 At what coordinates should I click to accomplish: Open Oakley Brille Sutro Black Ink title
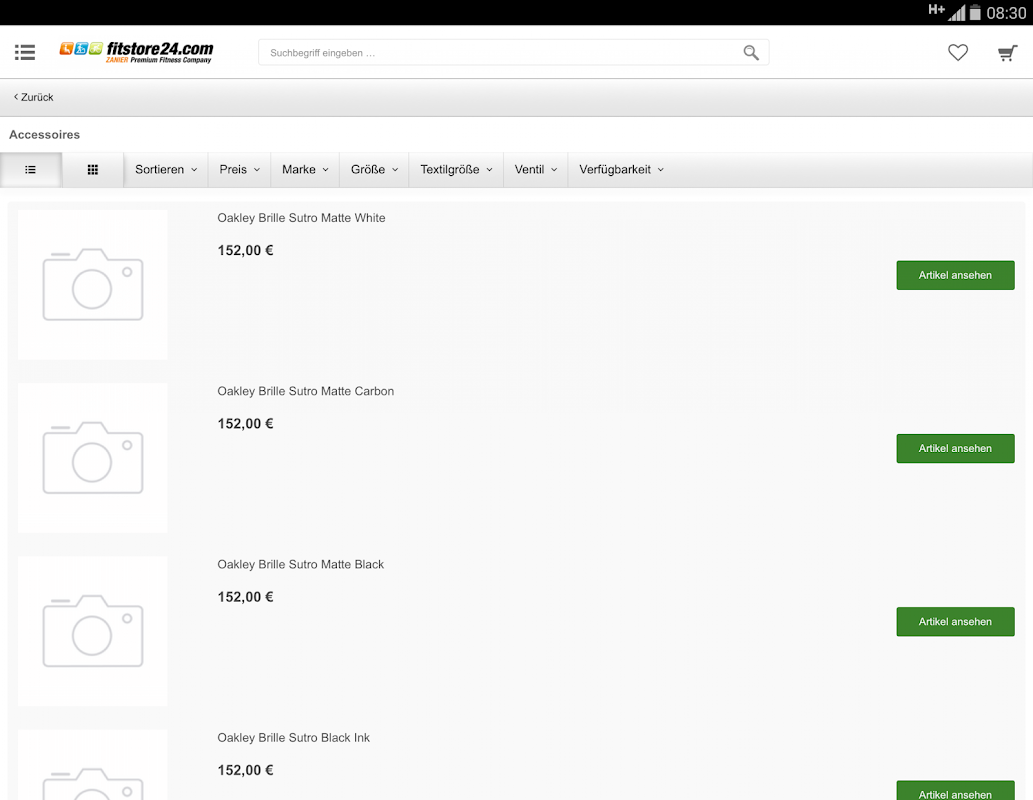click(293, 738)
